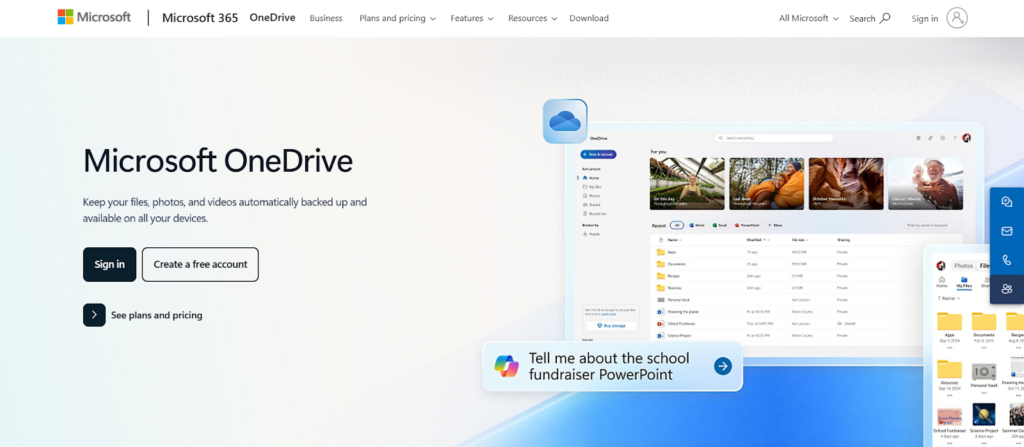This screenshot has height=447, width=1024.
Task: Expand the All Microsoft dropdown
Action: [808, 18]
